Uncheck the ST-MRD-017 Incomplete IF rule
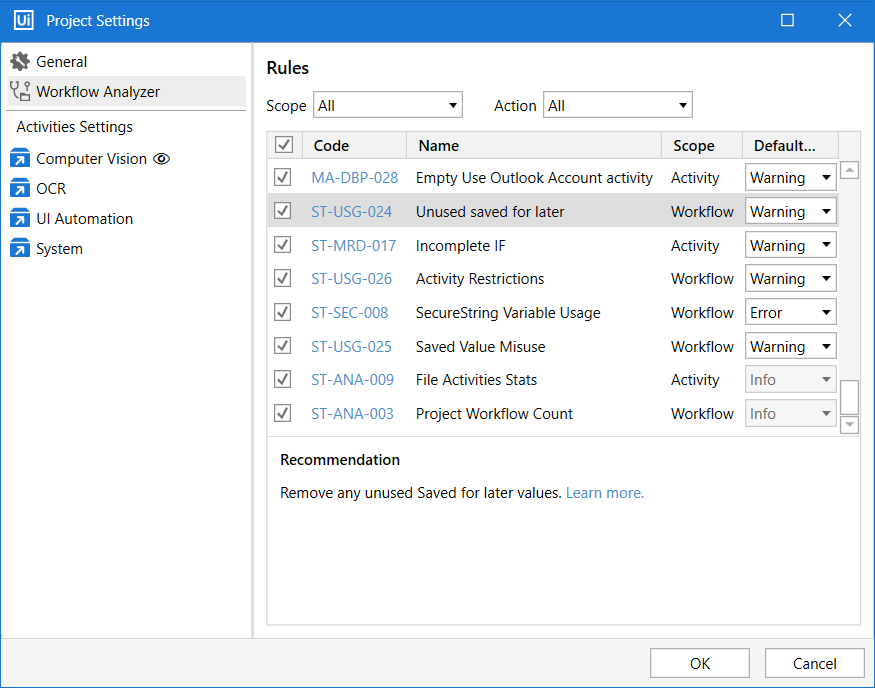 283,245
